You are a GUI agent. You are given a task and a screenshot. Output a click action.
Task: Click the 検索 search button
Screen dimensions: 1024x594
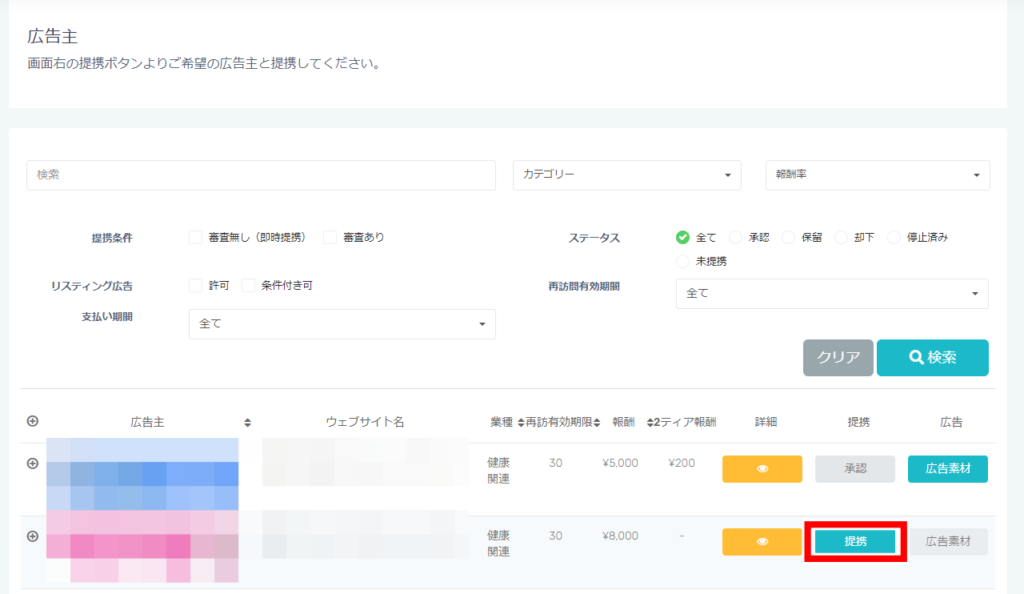(x=932, y=357)
